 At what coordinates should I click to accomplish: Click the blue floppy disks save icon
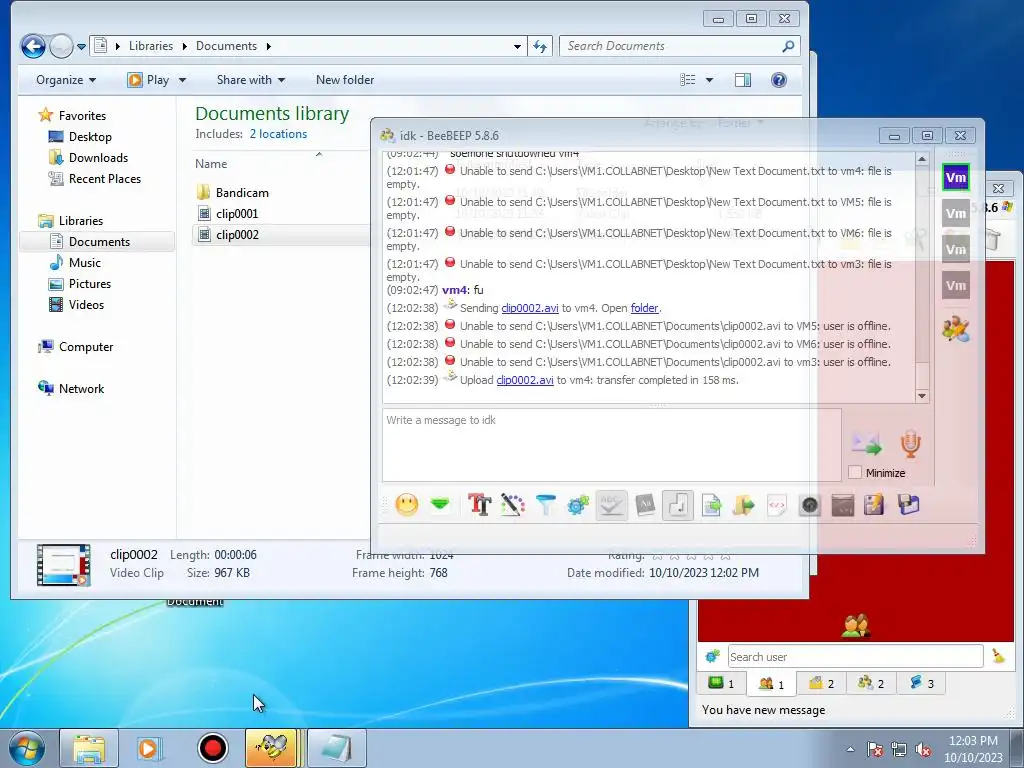tap(908, 505)
